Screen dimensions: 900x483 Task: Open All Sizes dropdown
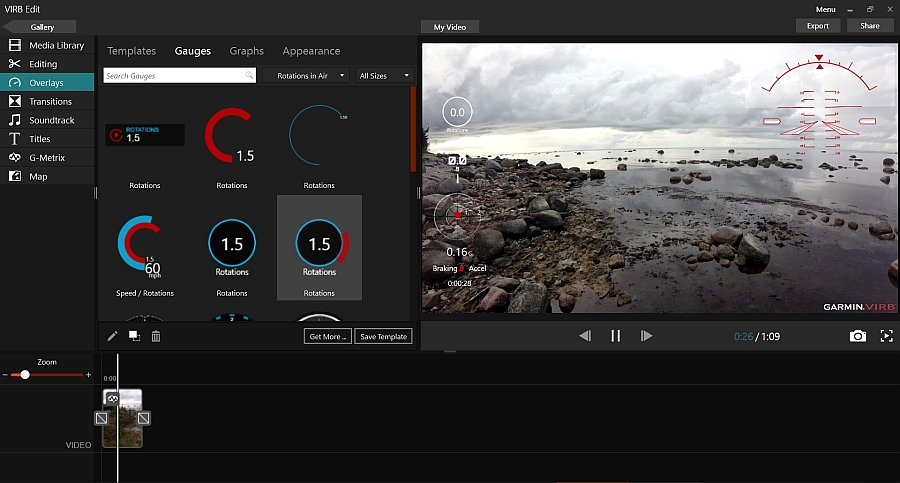384,75
